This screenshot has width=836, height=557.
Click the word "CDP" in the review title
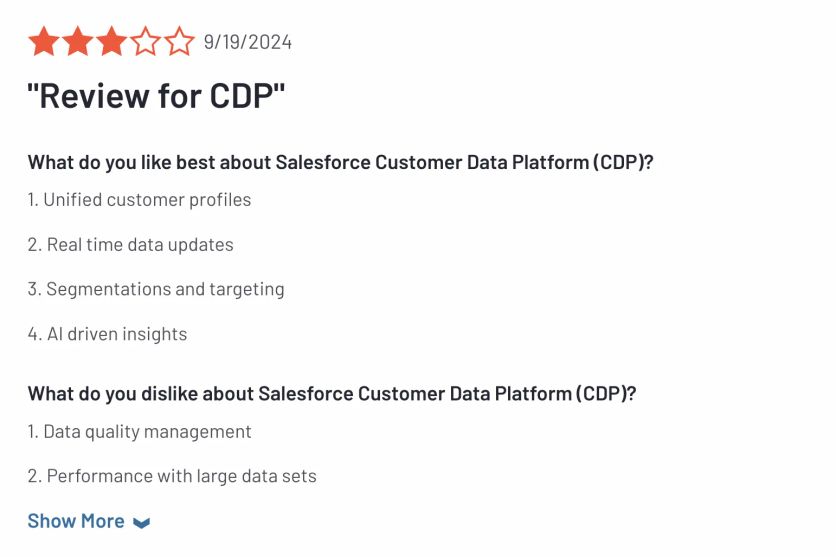[246, 97]
